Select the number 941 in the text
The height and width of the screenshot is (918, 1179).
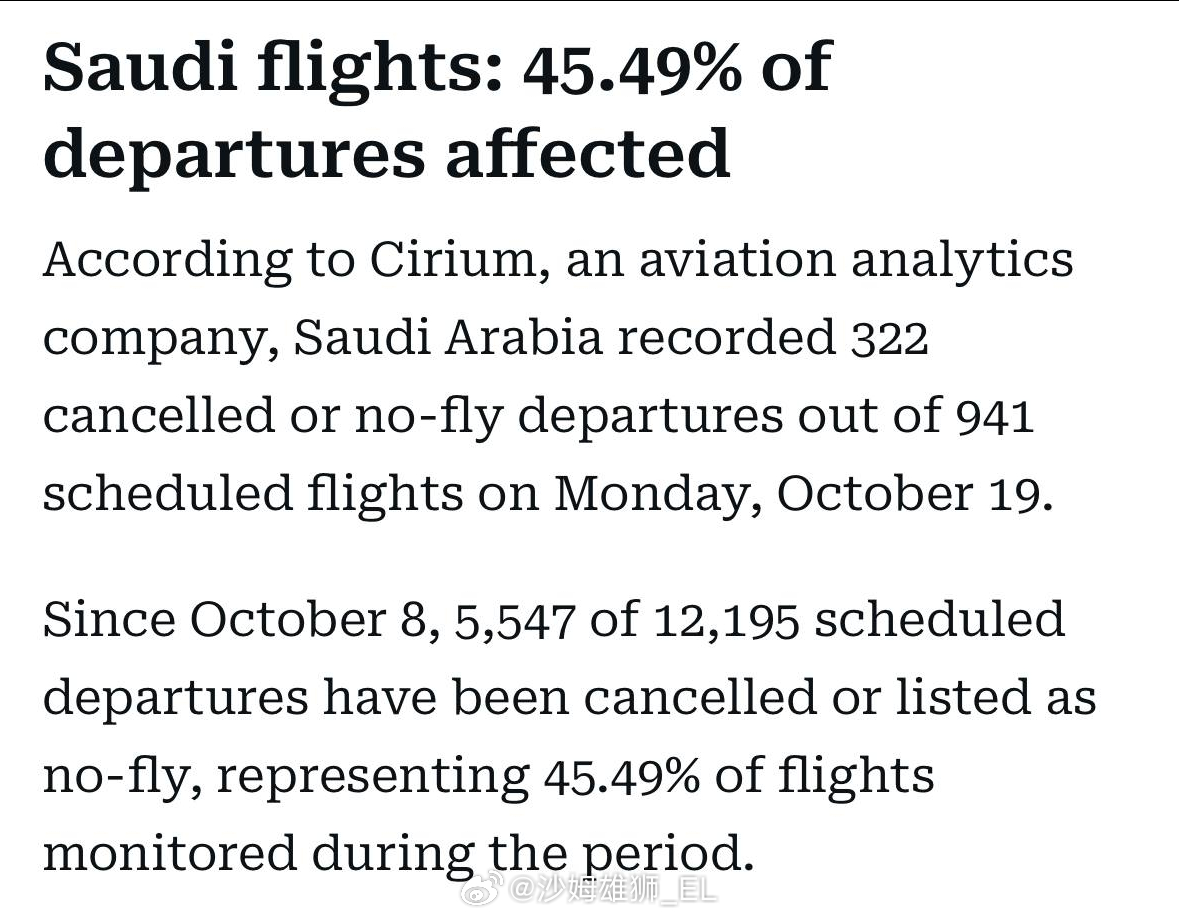coord(994,417)
